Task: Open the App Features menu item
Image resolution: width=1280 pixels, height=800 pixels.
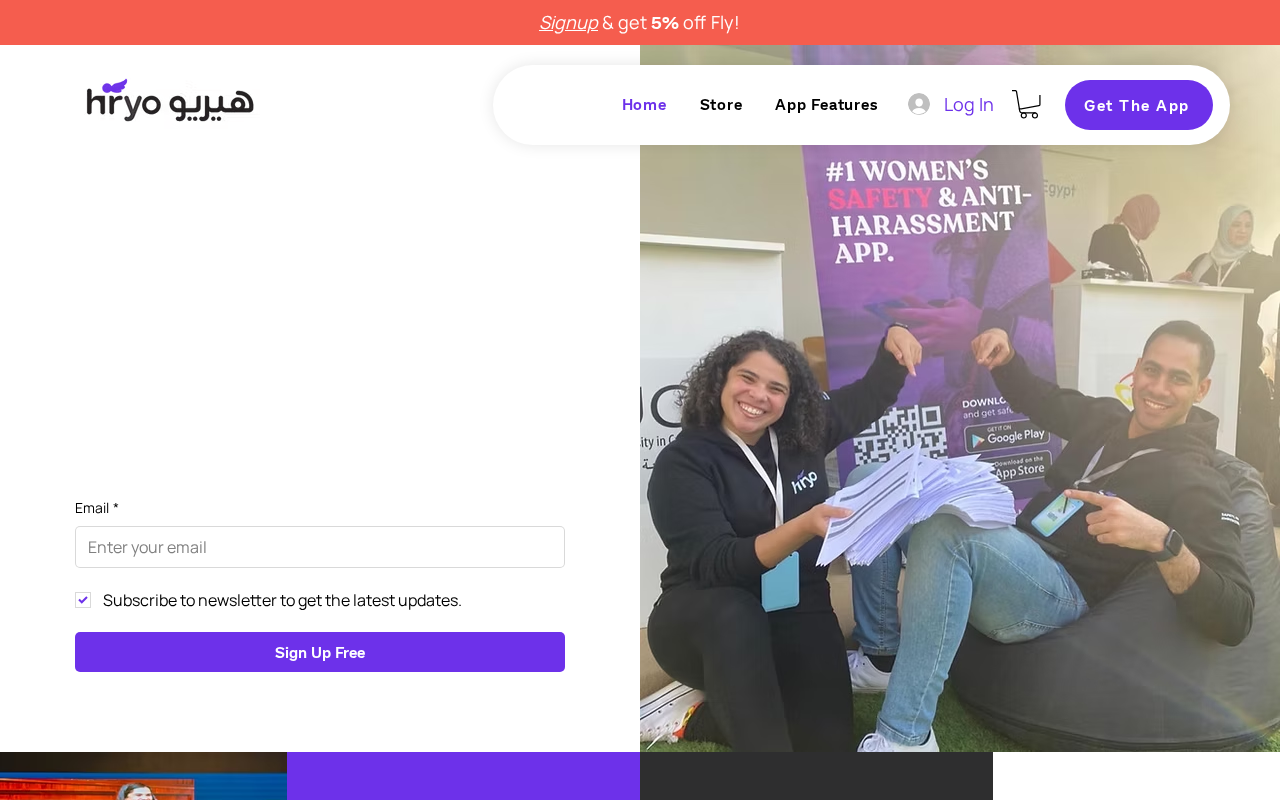Action: tap(826, 104)
